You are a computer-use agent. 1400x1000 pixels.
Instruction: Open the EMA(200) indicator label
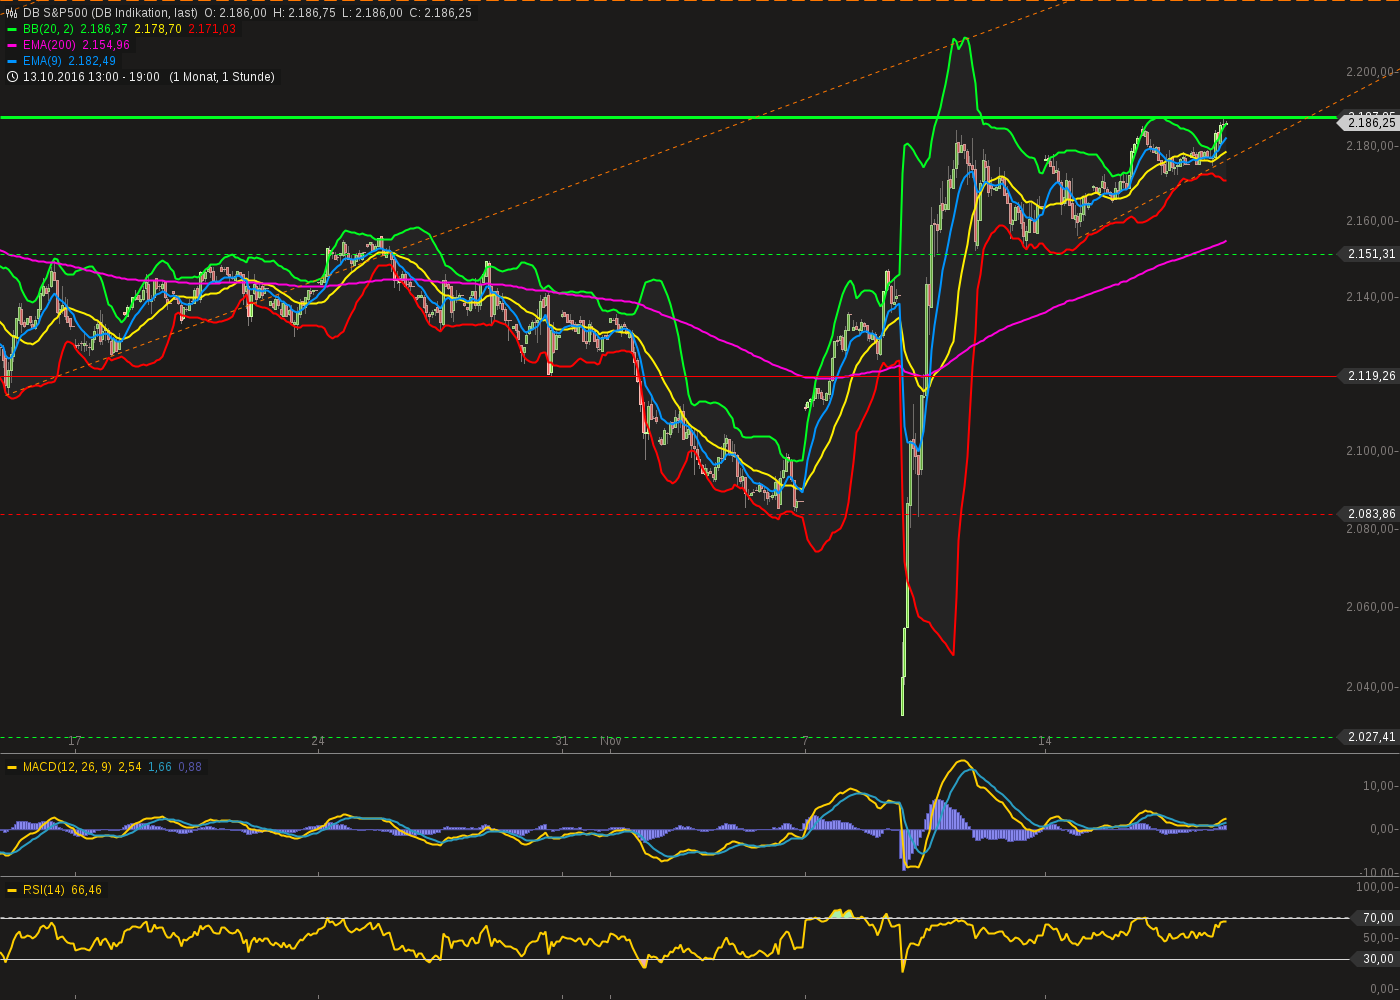tap(49, 45)
